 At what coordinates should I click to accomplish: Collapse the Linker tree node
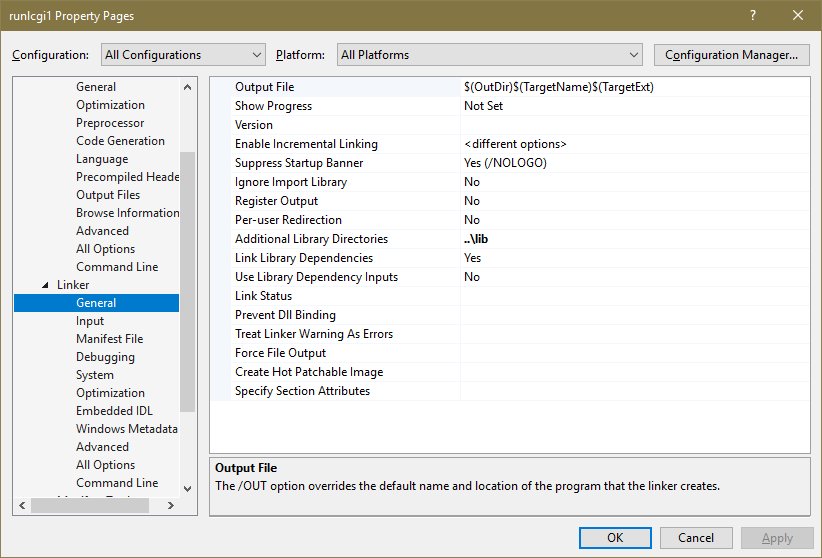45,285
